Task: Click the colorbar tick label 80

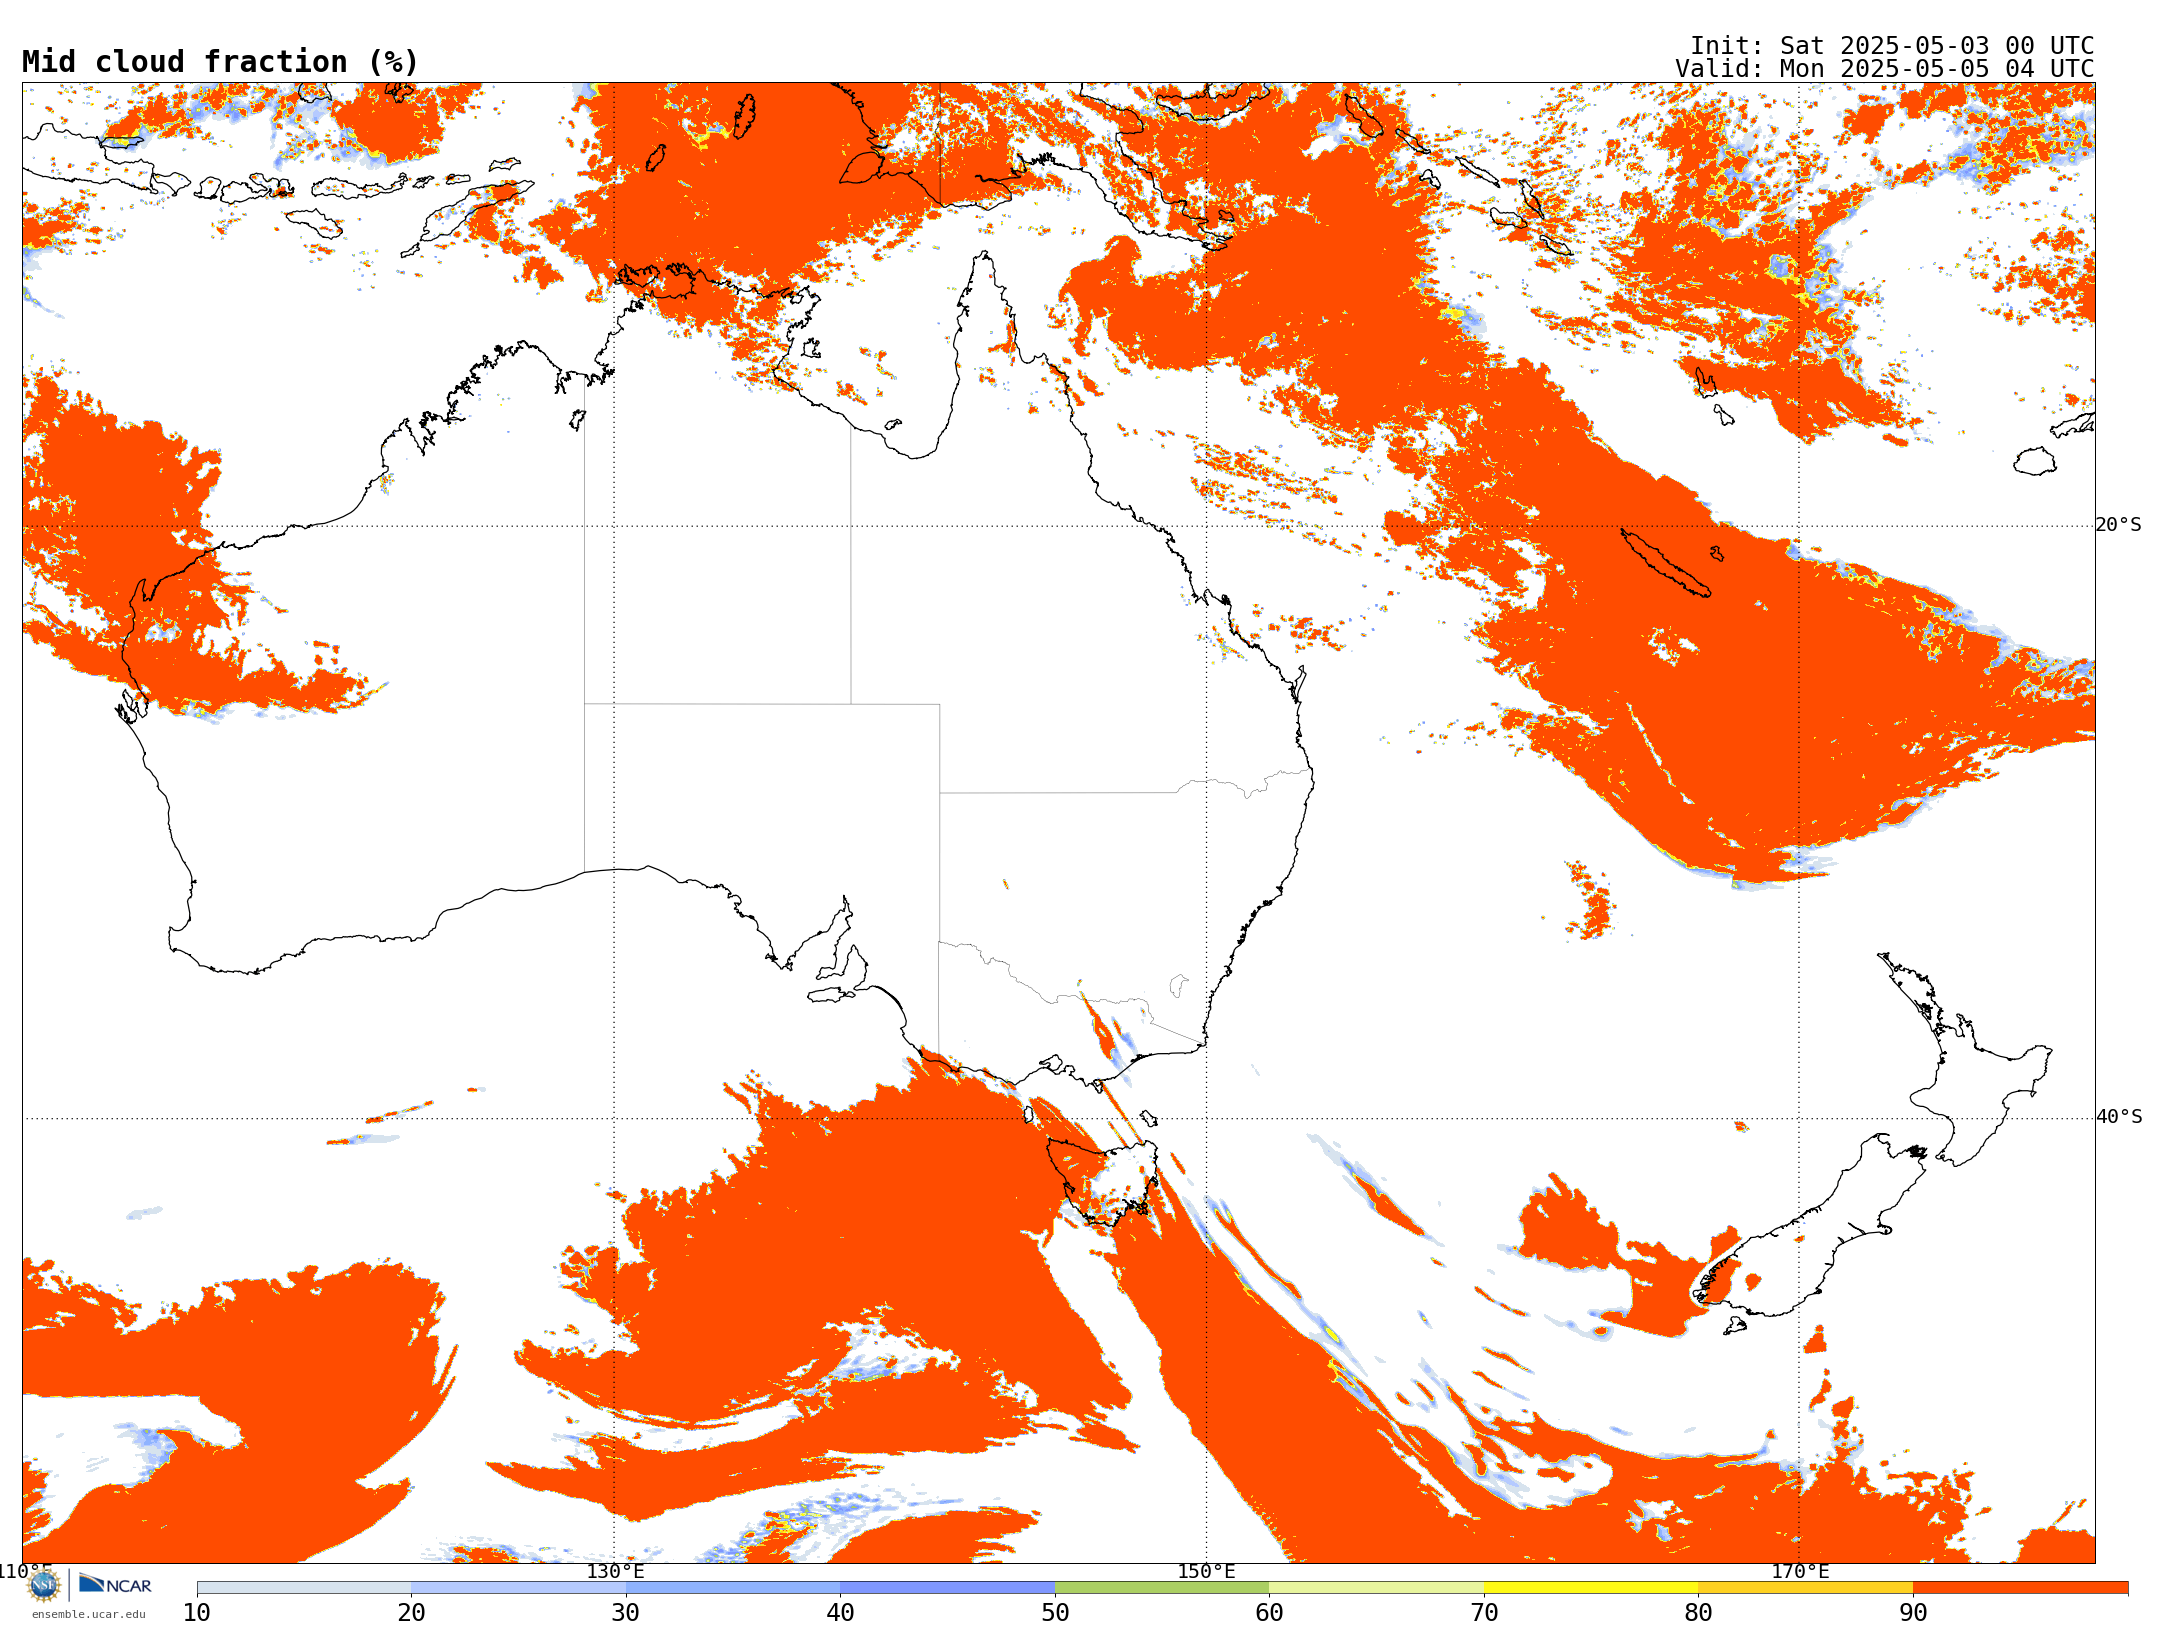Action: tap(1698, 1613)
